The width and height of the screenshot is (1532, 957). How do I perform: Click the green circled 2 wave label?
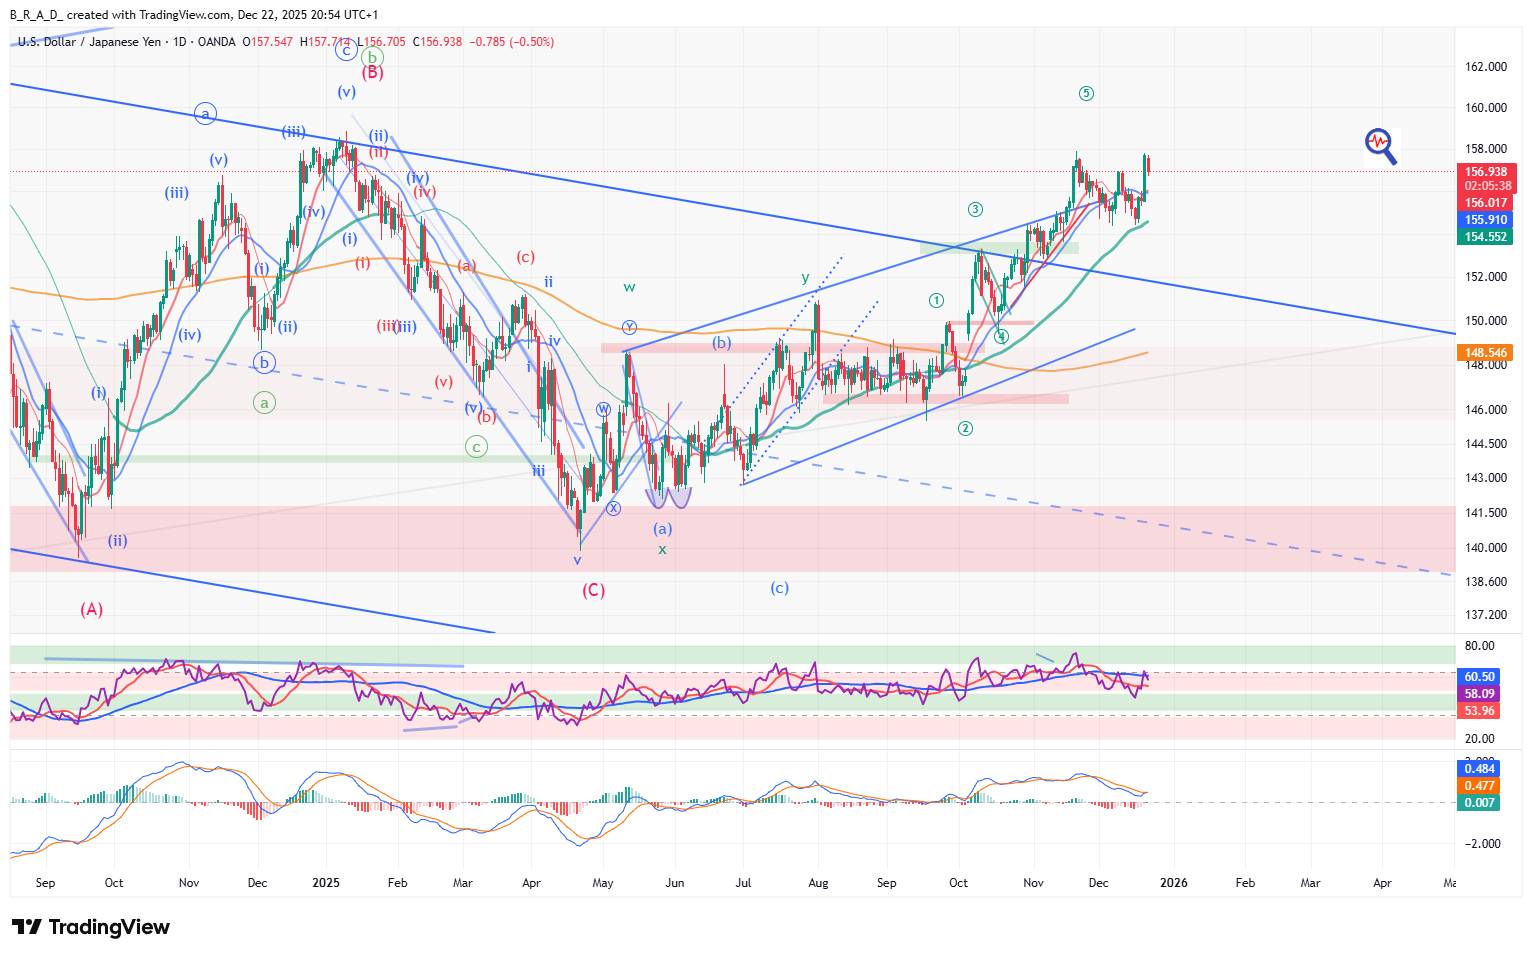(965, 429)
